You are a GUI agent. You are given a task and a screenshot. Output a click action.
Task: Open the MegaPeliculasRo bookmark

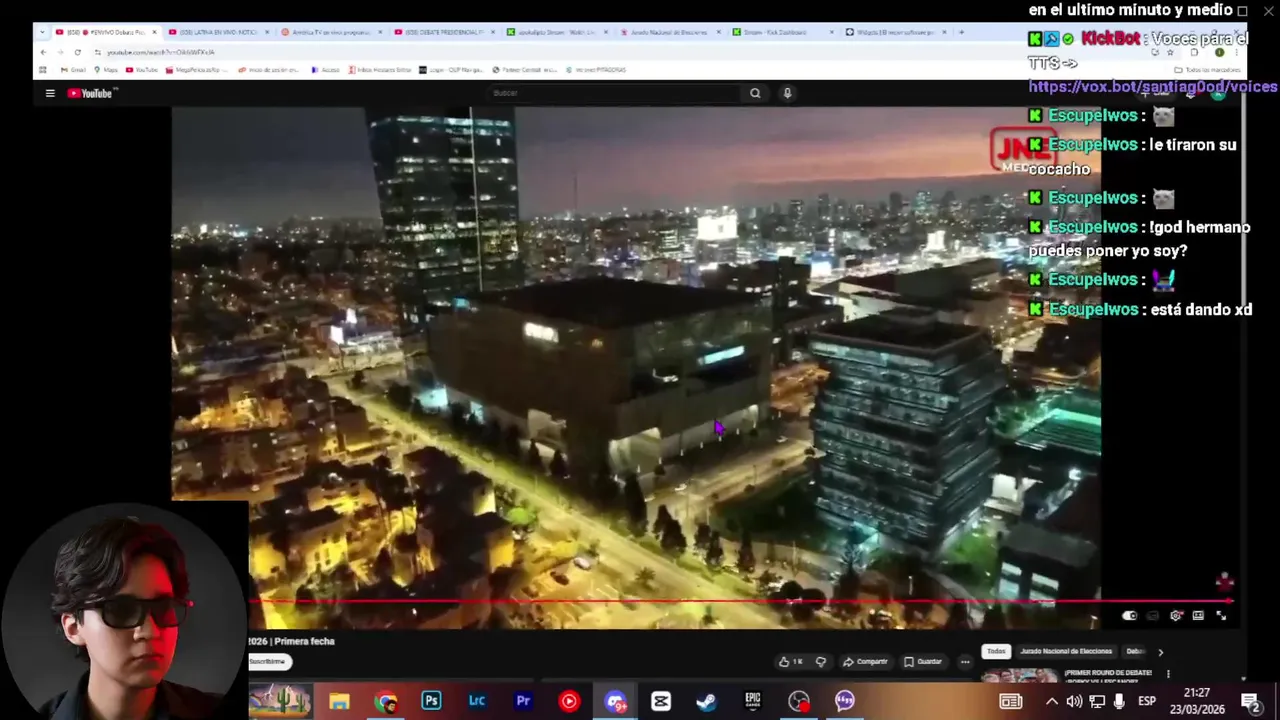198,70
